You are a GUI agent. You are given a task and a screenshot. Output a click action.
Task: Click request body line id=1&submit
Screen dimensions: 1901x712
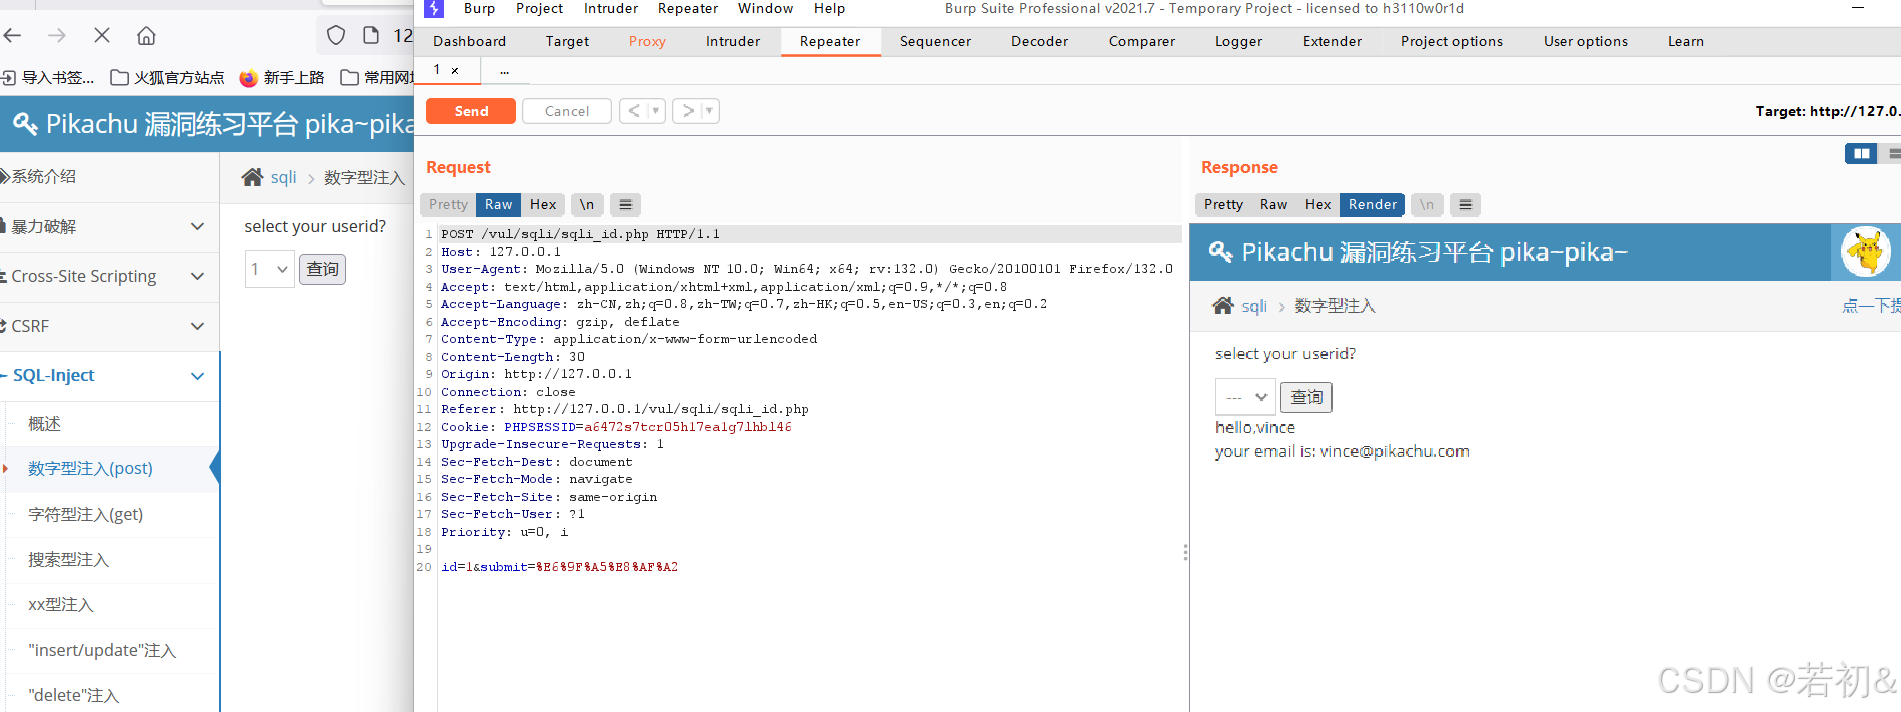pos(559,567)
